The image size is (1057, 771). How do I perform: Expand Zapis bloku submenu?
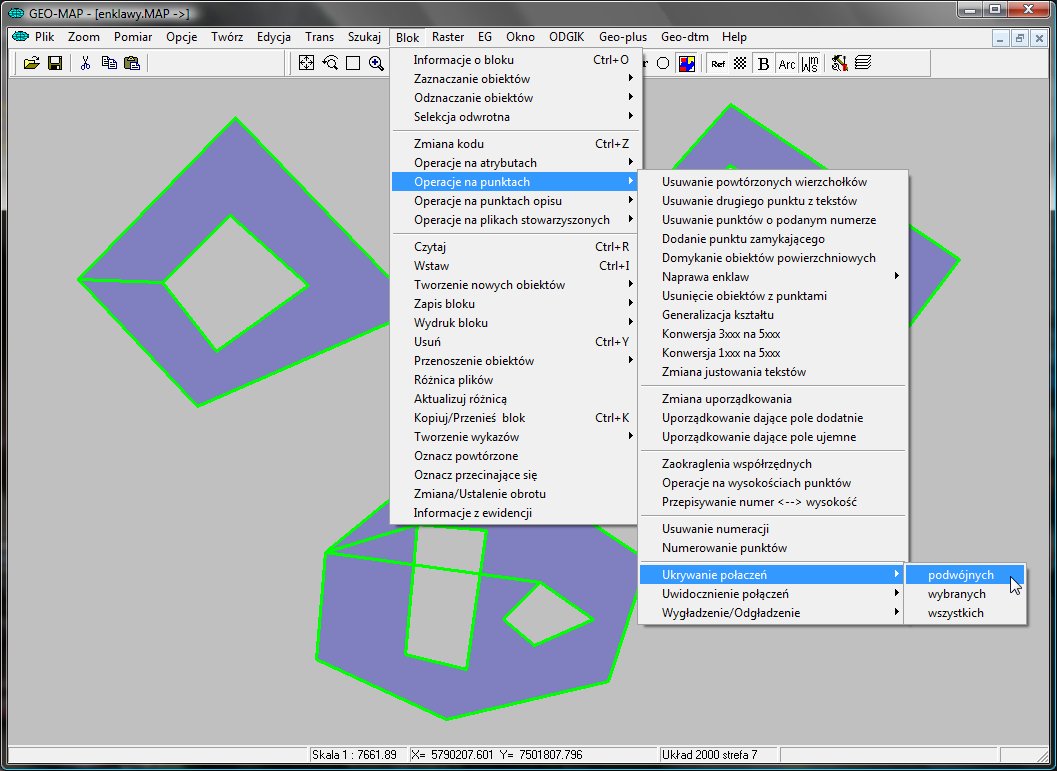(515, 303)
